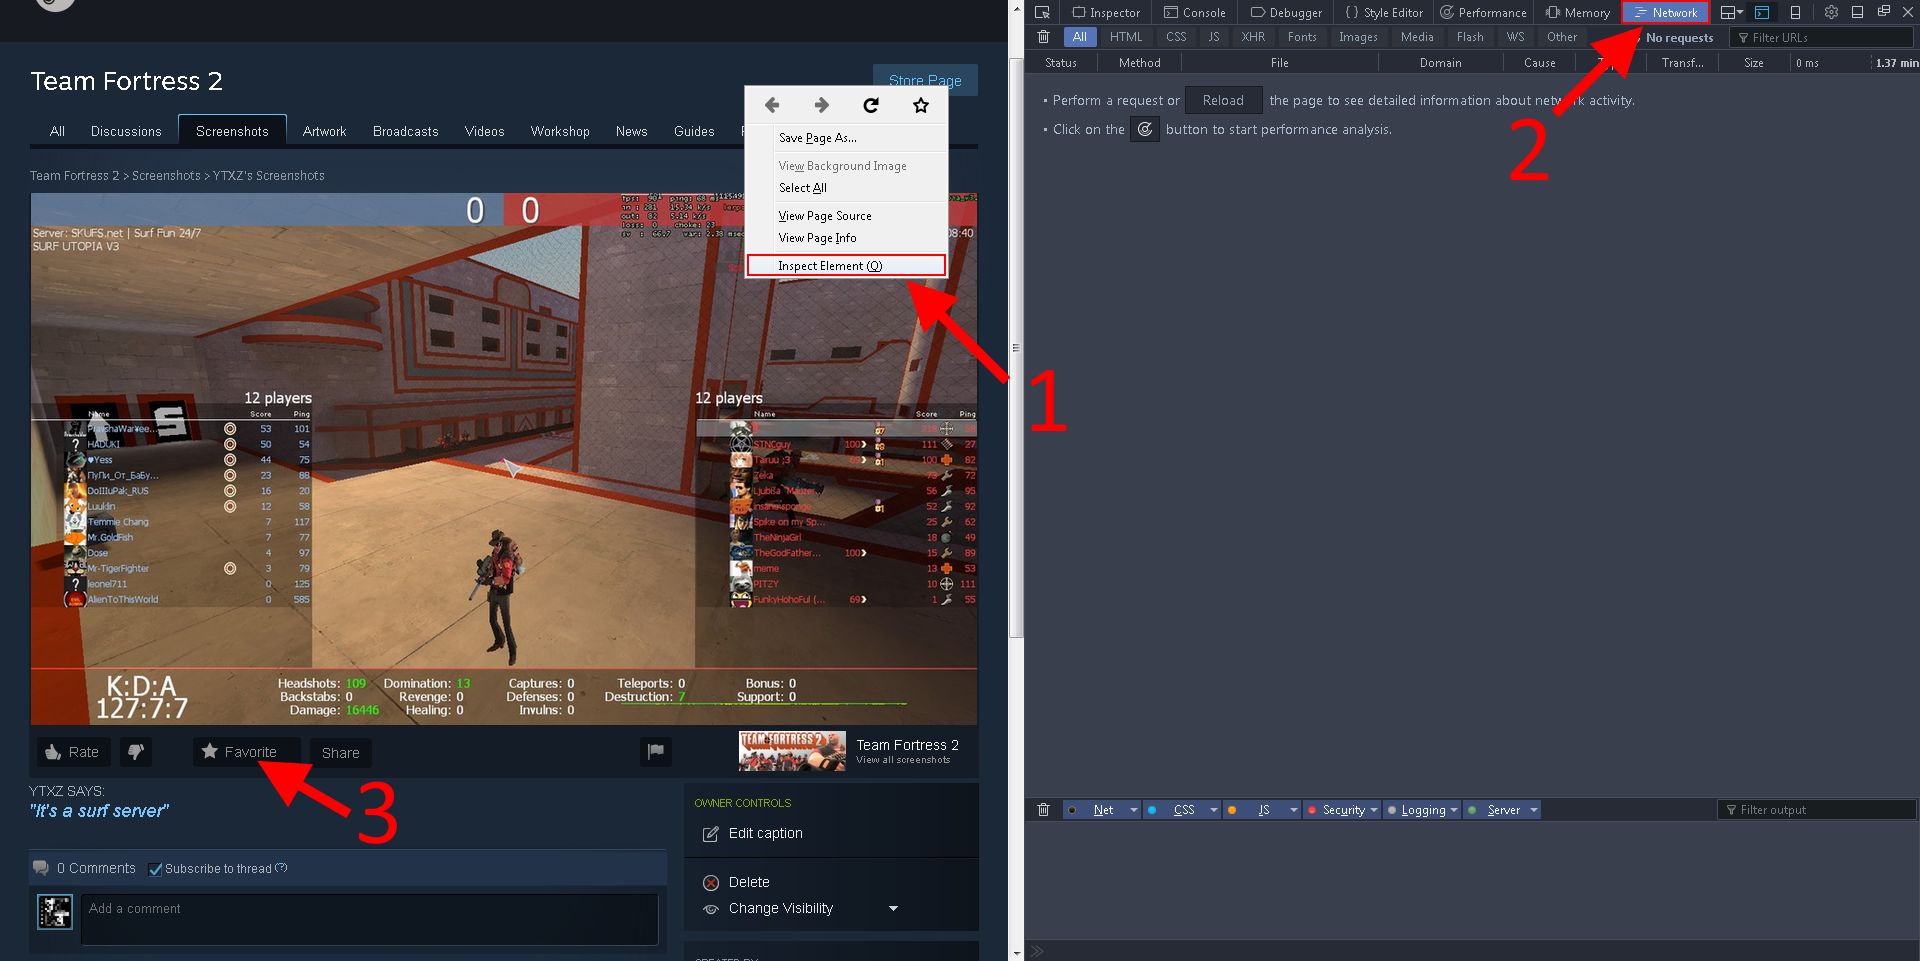The image size is (1920, 961).
Task: Uncheck Subscribe to thread checkbox
Action: 155,869
